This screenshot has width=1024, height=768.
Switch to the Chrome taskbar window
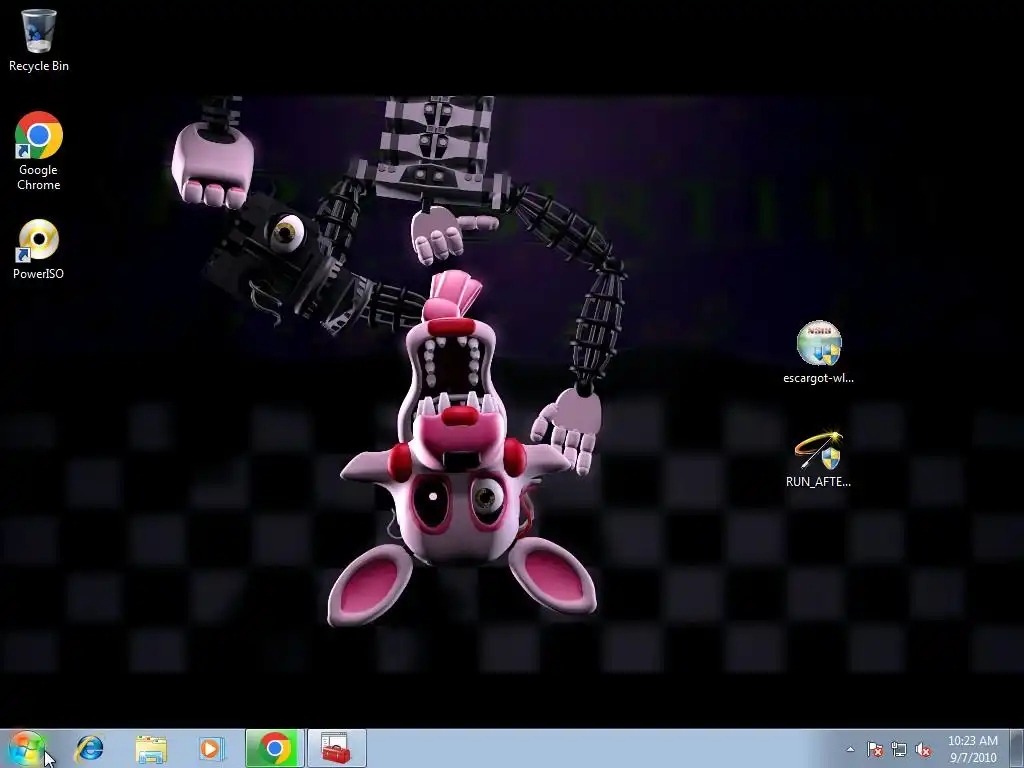(x=274, y=748)
